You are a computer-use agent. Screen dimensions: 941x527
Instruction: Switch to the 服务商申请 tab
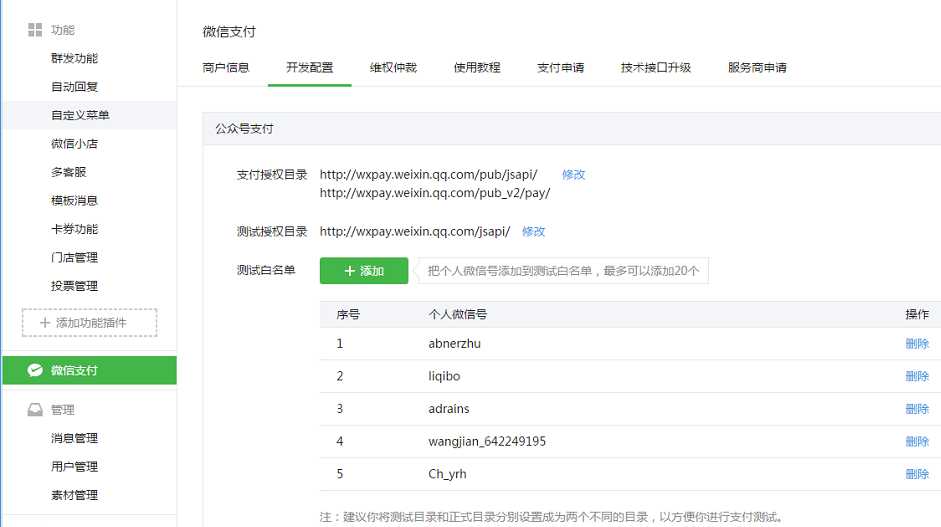point(757,67)
